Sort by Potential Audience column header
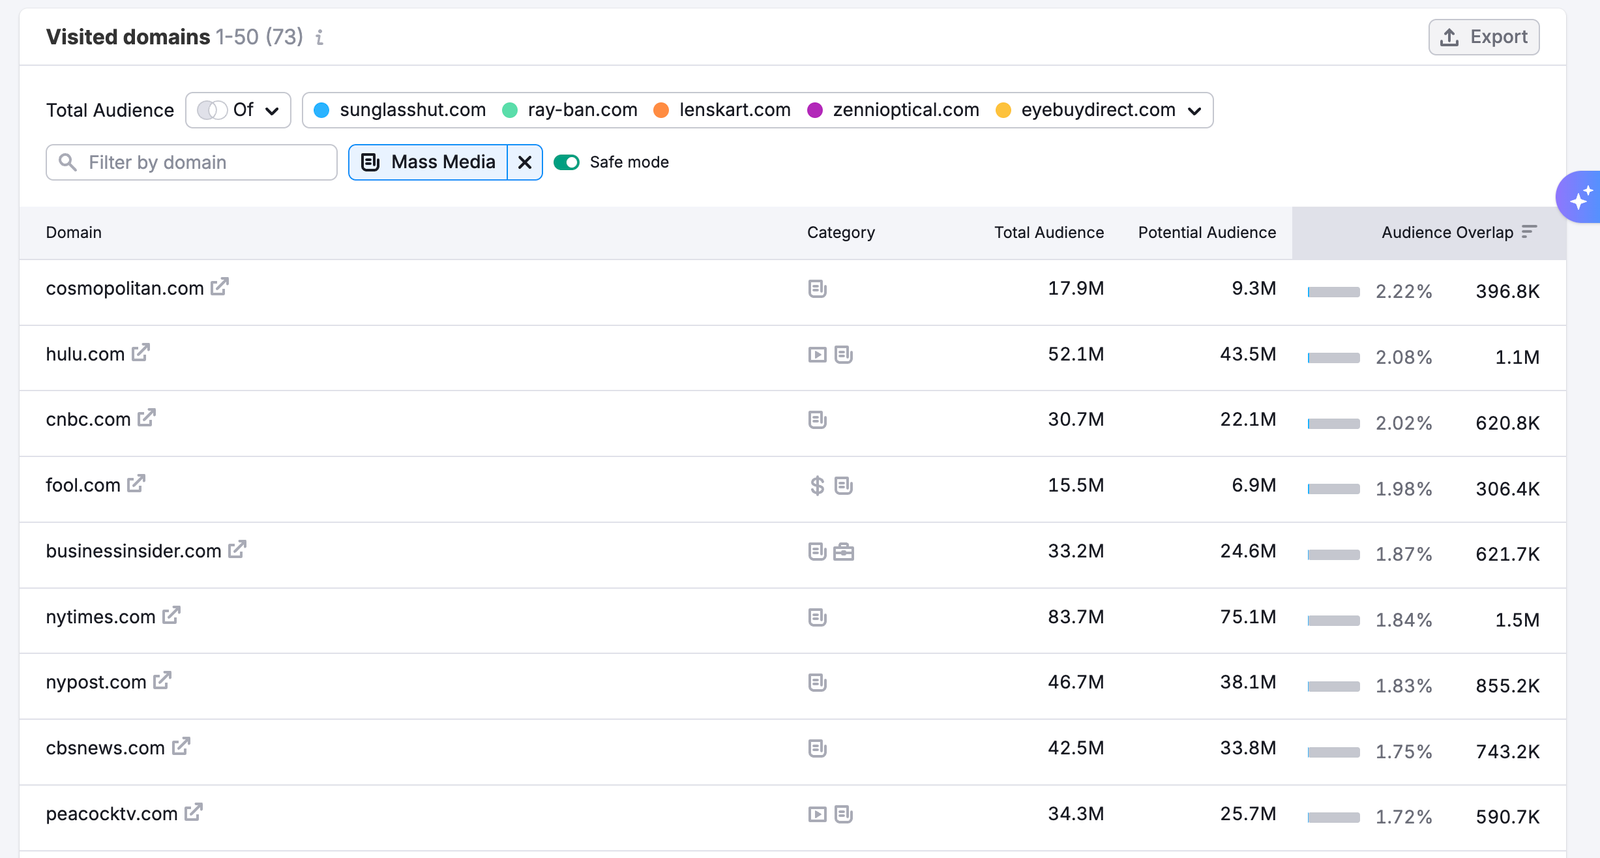Image resolution: width=1600 pixels, height=858 pixels. click(x=1206, y=233)
